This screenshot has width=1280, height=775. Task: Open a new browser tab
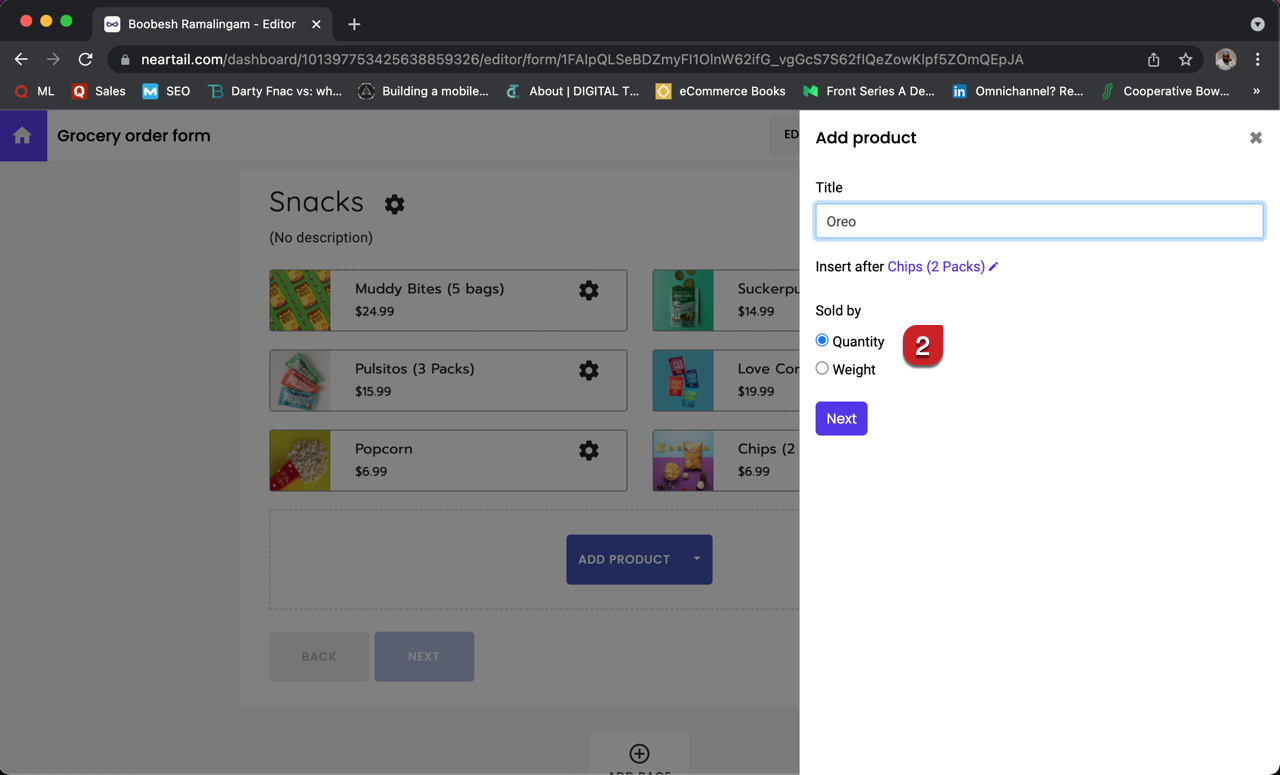(x=354, y=24)
